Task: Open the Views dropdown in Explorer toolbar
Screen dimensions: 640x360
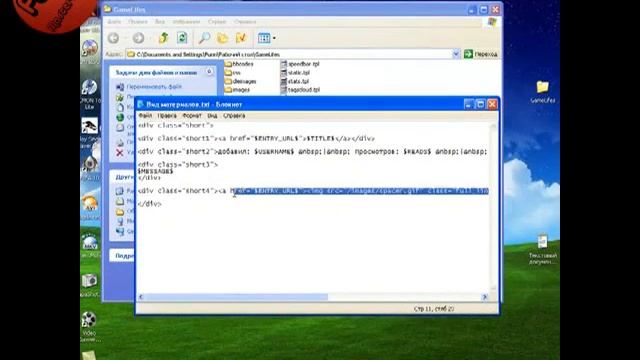Action: coord(267,38)
